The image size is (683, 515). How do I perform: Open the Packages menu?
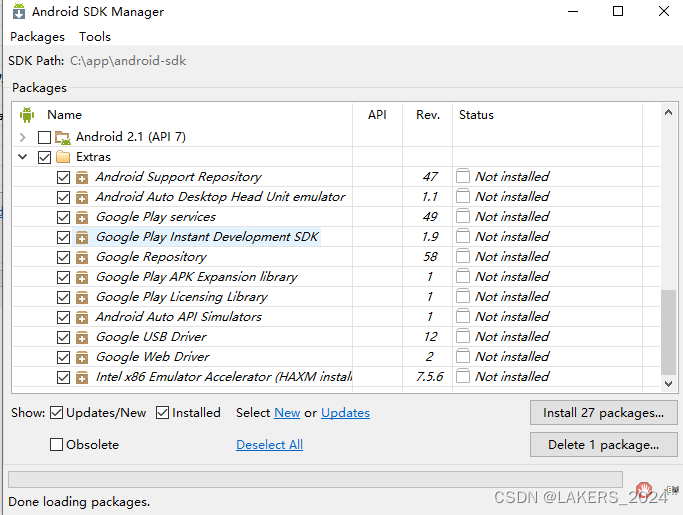pyautogui.click(x=37, y=37)
